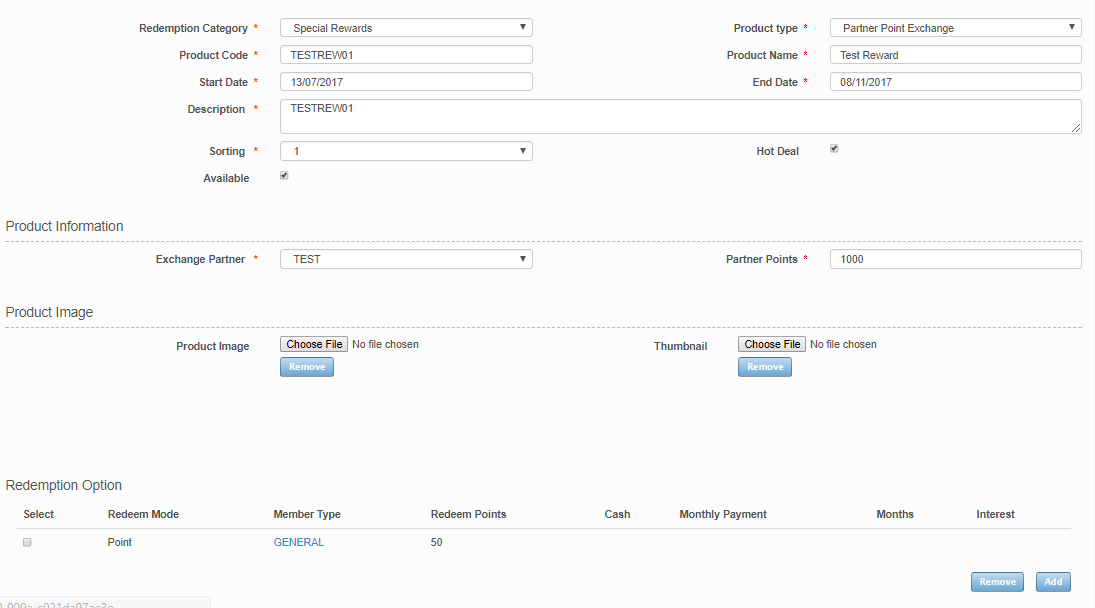Image resolution: width=1095 pixels, height=608 pixels.
Task: Remove the selected redemption option
Action: click(x=997, y=582)
